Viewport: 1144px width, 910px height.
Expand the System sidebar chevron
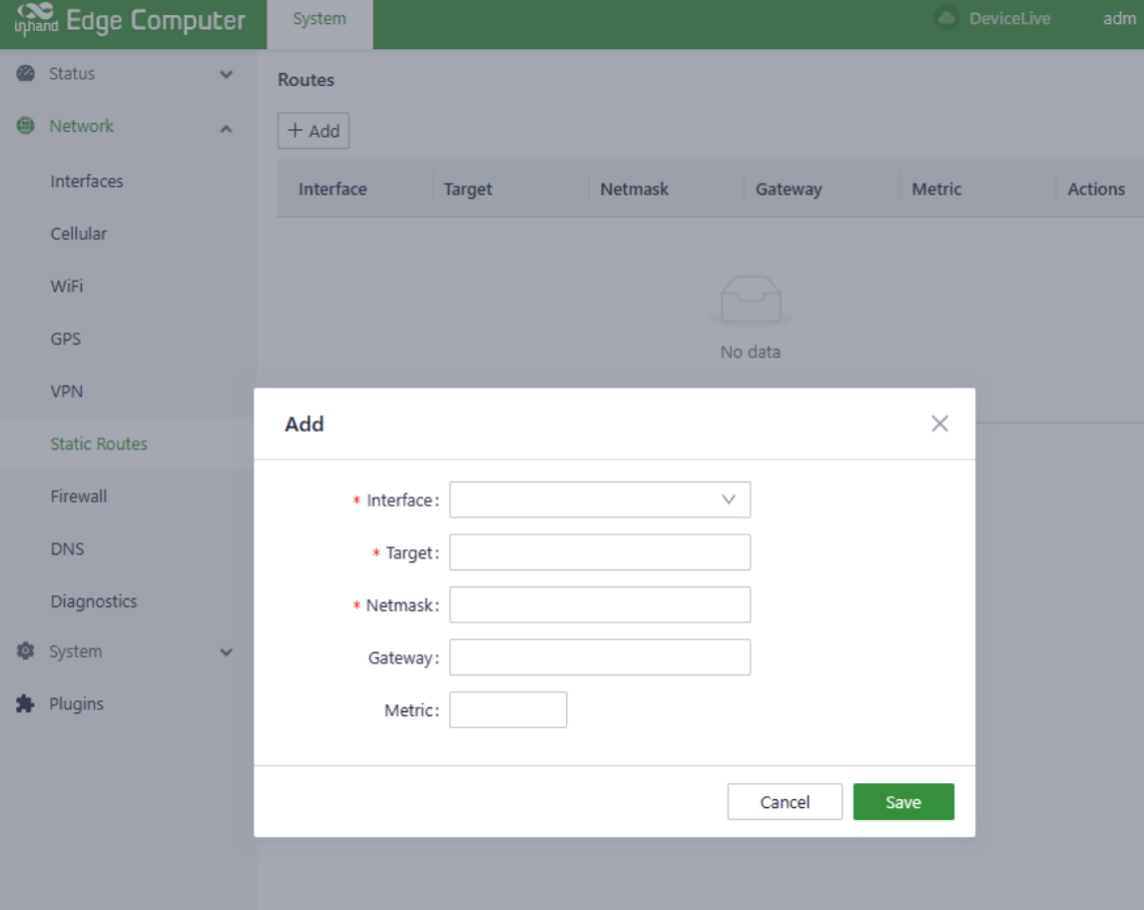pyautogui.click(x=226, y=653)
